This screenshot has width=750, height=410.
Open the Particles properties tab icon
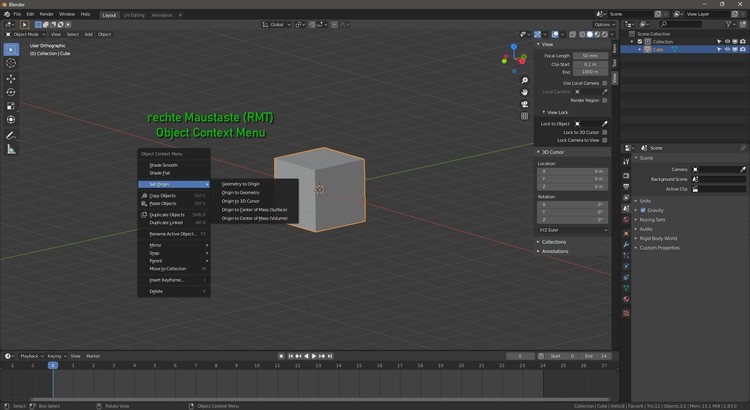[626, 255]
